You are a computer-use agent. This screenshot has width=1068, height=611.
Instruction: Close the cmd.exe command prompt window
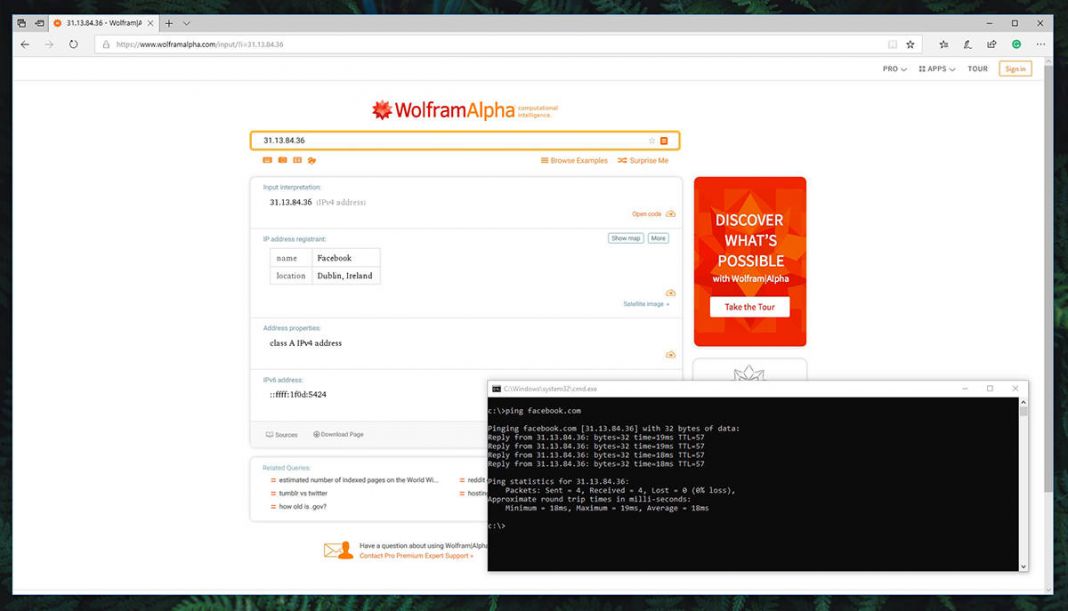[1015, 389]
